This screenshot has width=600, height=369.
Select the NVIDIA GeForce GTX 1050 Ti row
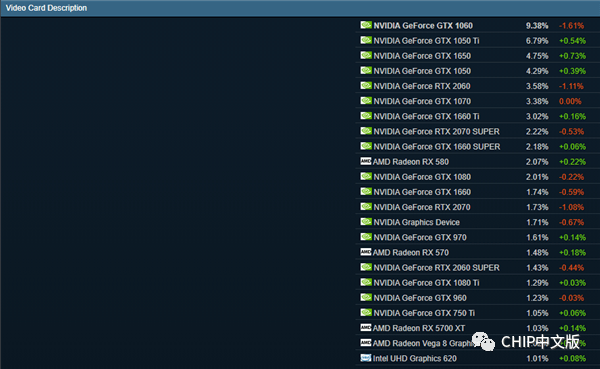(x=478, y=41)
